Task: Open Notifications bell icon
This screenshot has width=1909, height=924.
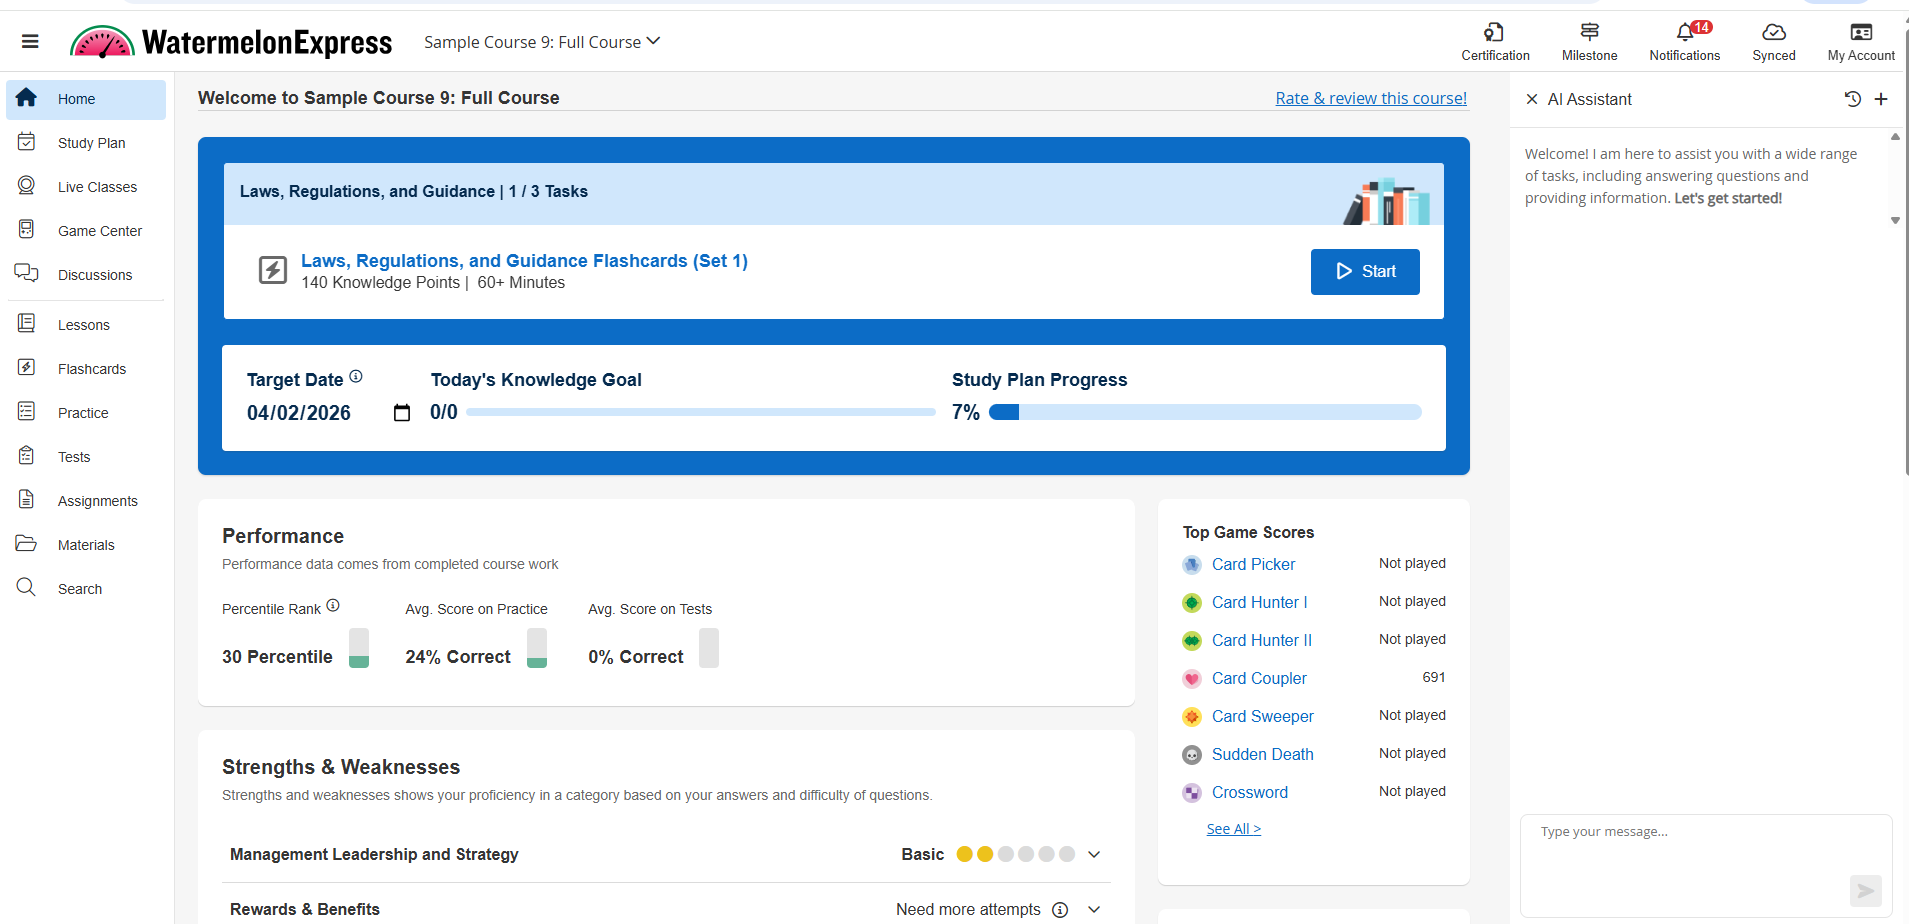Action: 1685,33
